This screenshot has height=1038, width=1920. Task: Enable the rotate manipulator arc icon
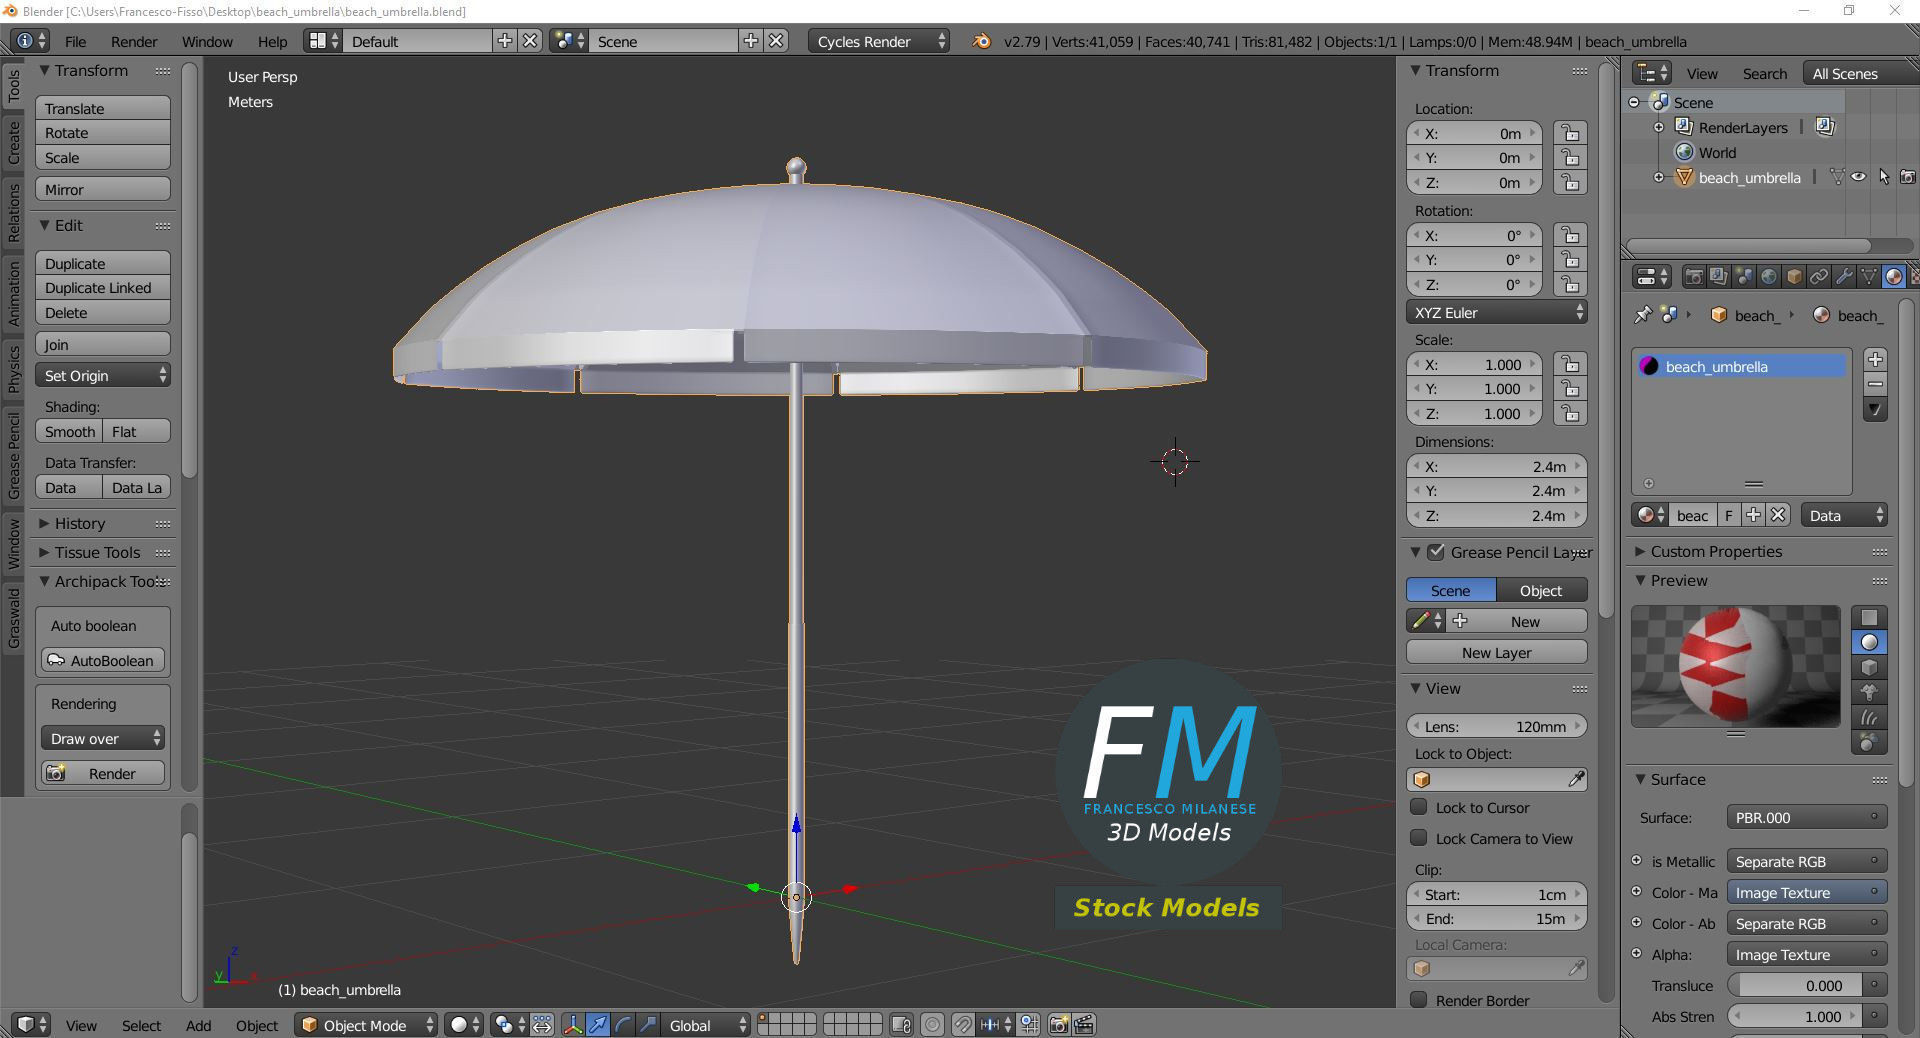(623, 1025)
